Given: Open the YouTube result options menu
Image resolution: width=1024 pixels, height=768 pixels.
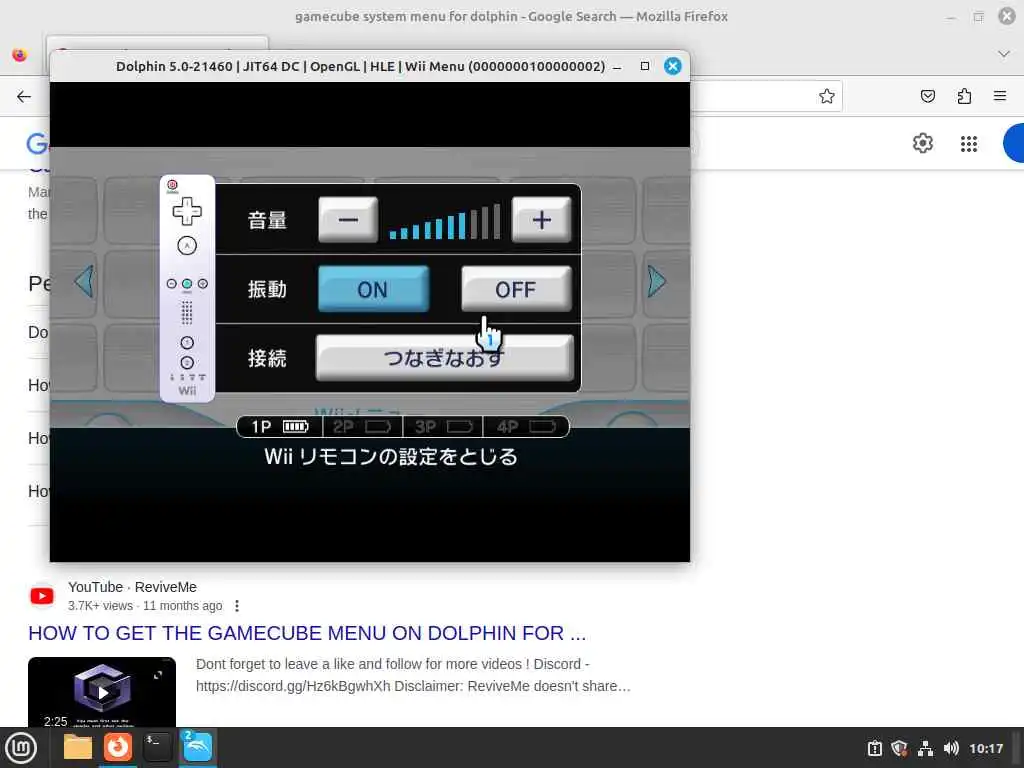Looking at the screenshot, I should (237, 606).
